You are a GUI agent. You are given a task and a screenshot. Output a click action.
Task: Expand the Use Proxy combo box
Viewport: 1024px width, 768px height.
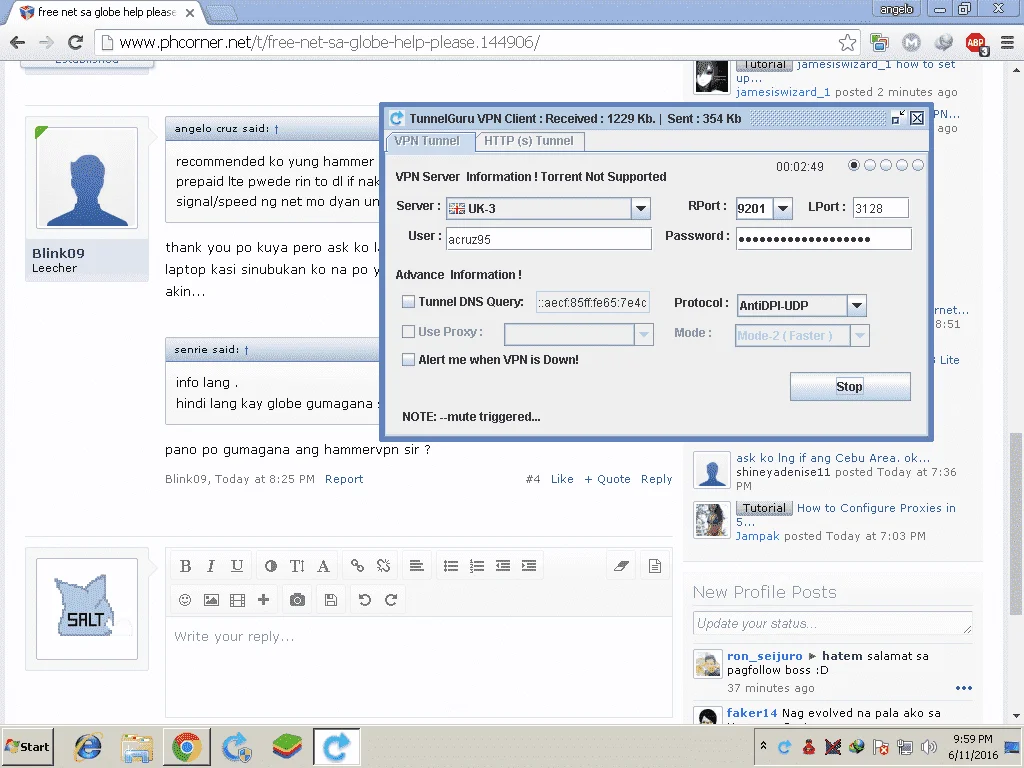643,334
